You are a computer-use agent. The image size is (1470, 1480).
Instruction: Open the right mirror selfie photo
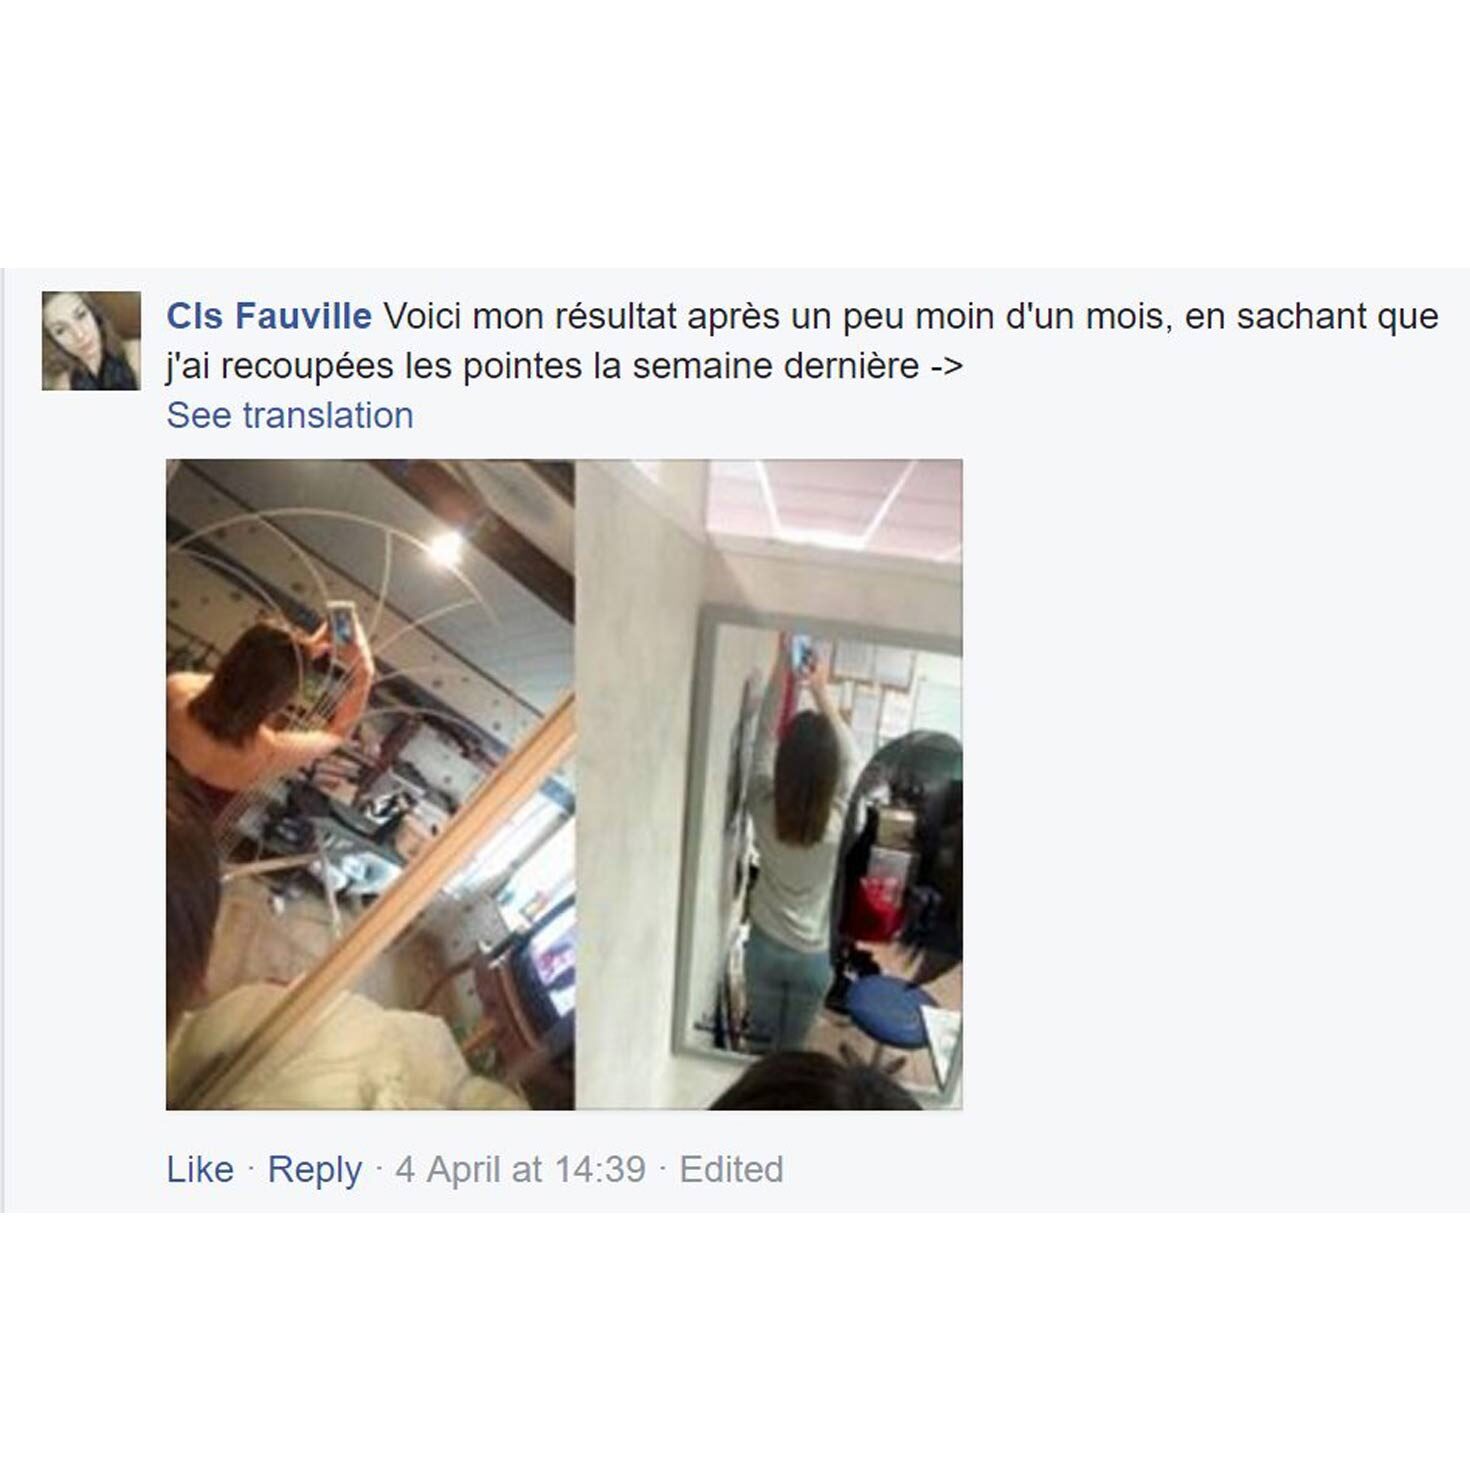pos(769,785)
